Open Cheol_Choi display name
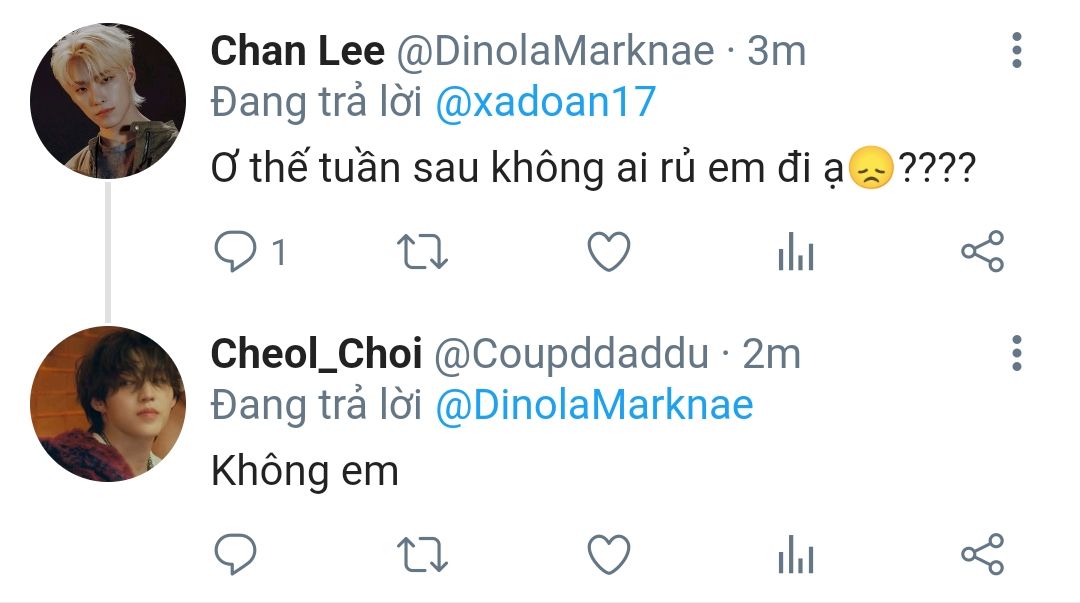The width and height of the screenshot is (1080, 603). 316,354
